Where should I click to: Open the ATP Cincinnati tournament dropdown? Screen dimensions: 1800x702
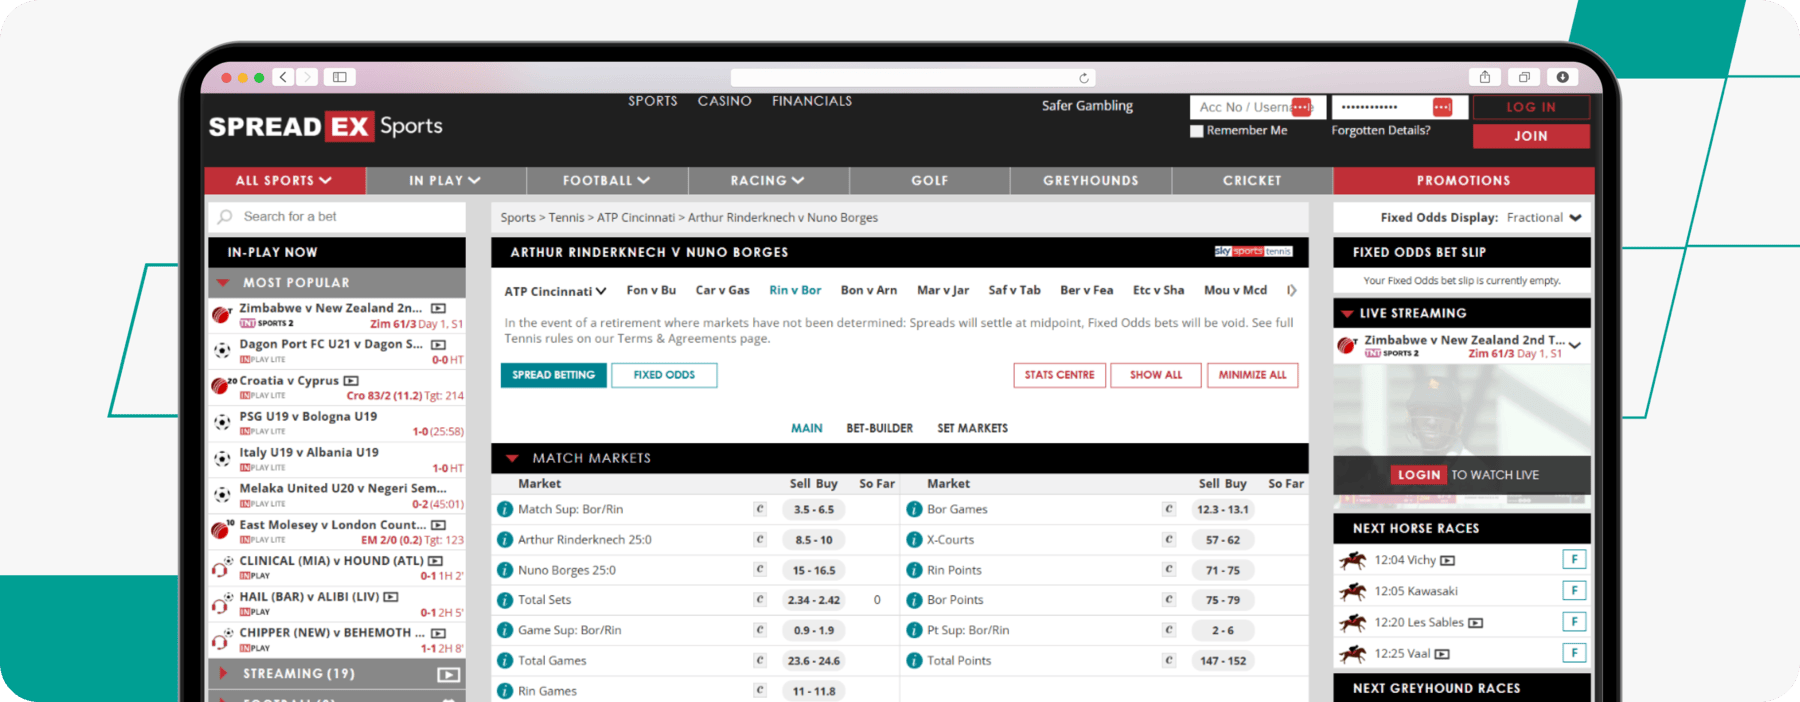(x=555, y=291)
